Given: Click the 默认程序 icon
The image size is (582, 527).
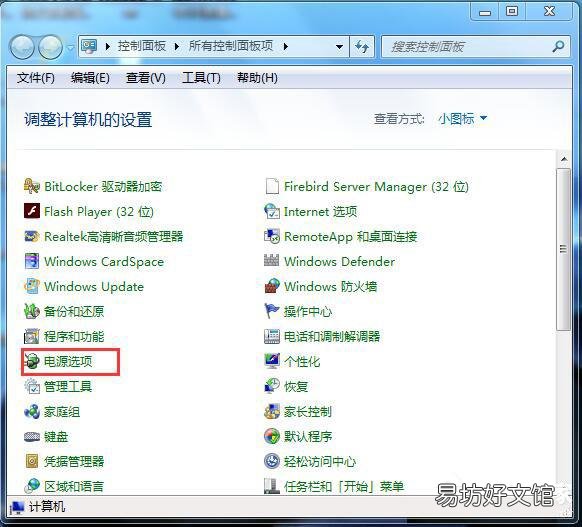Looking at the screenshot, I should point(272,436).
